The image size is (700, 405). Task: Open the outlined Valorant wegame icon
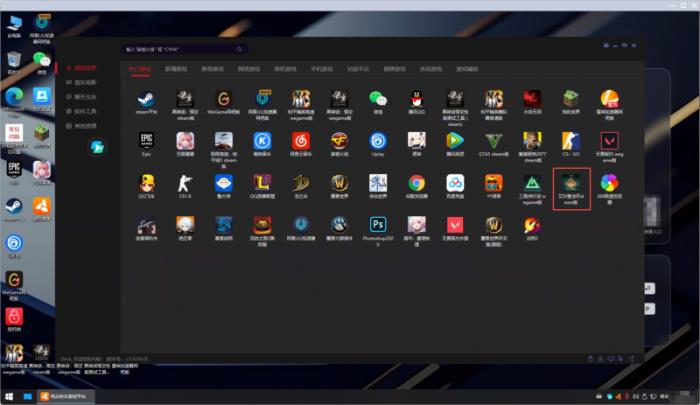609,141
